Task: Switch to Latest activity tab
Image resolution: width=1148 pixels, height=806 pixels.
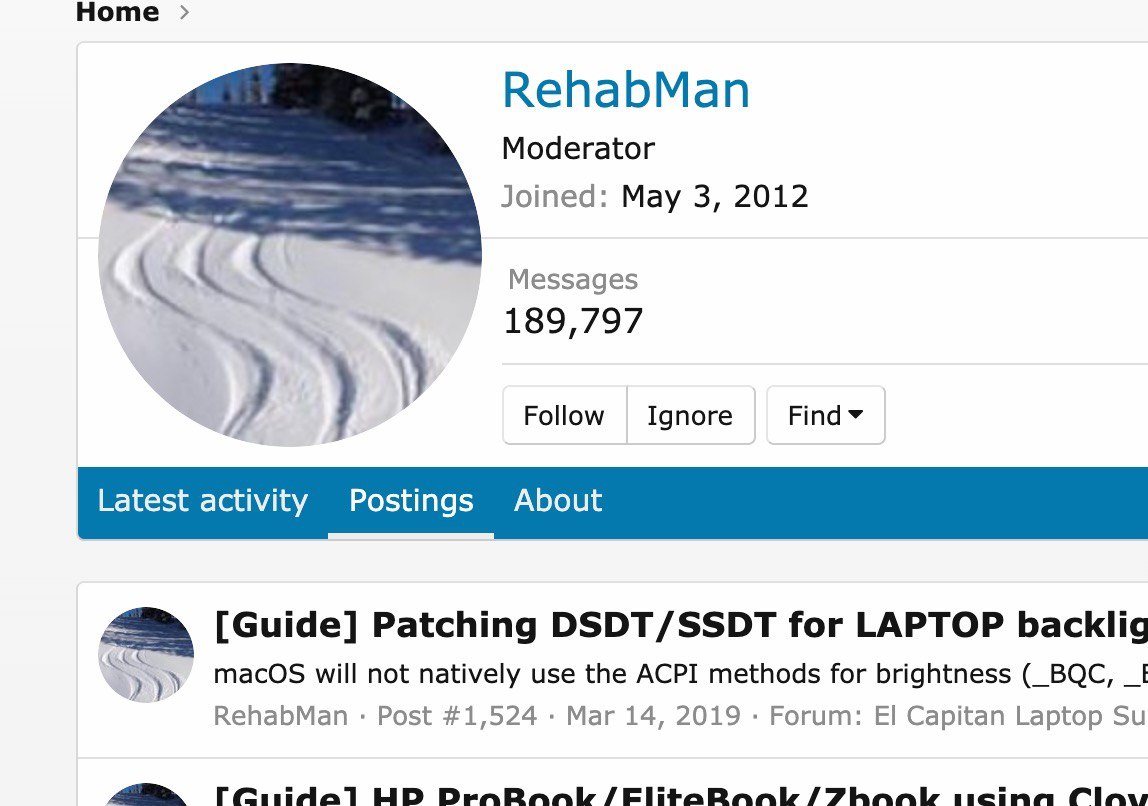Action: click(x=203, y=501)
